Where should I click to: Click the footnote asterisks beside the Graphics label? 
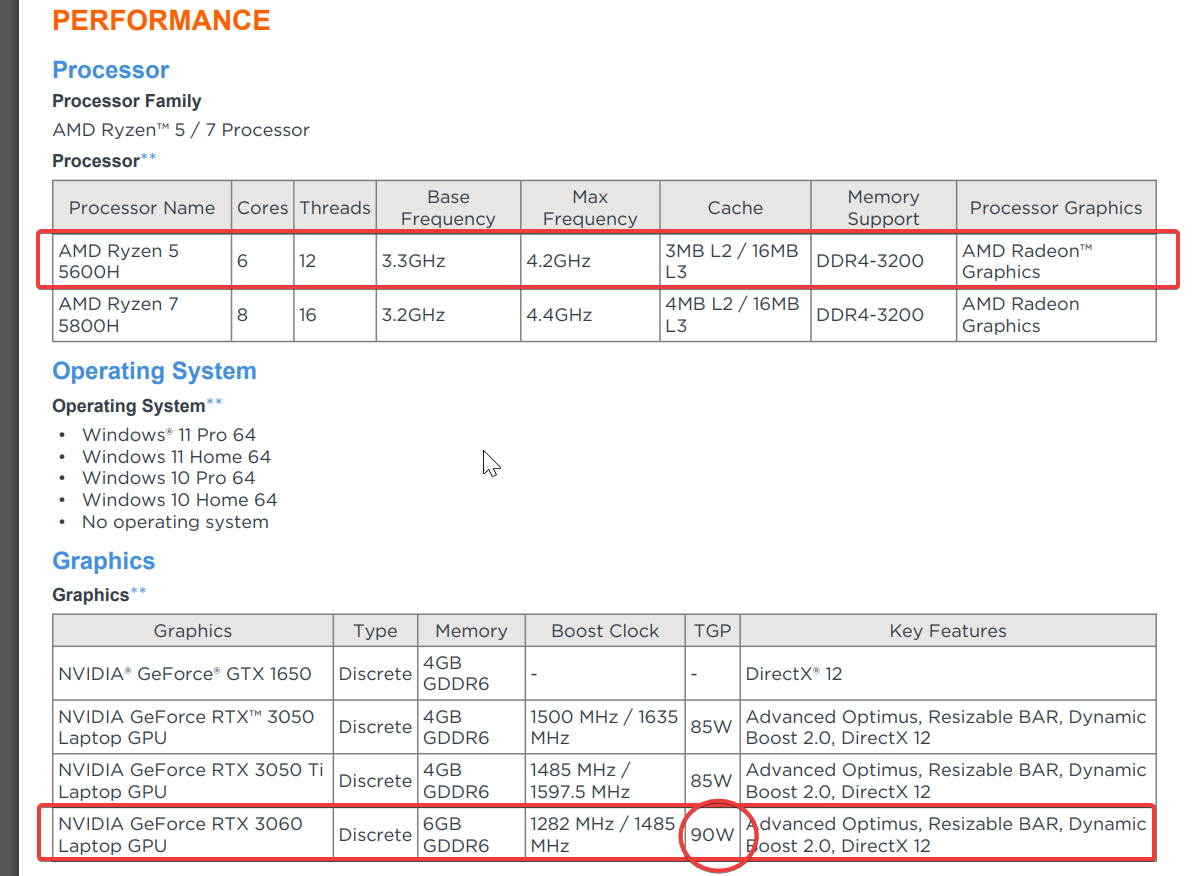(x=138, y=592)
